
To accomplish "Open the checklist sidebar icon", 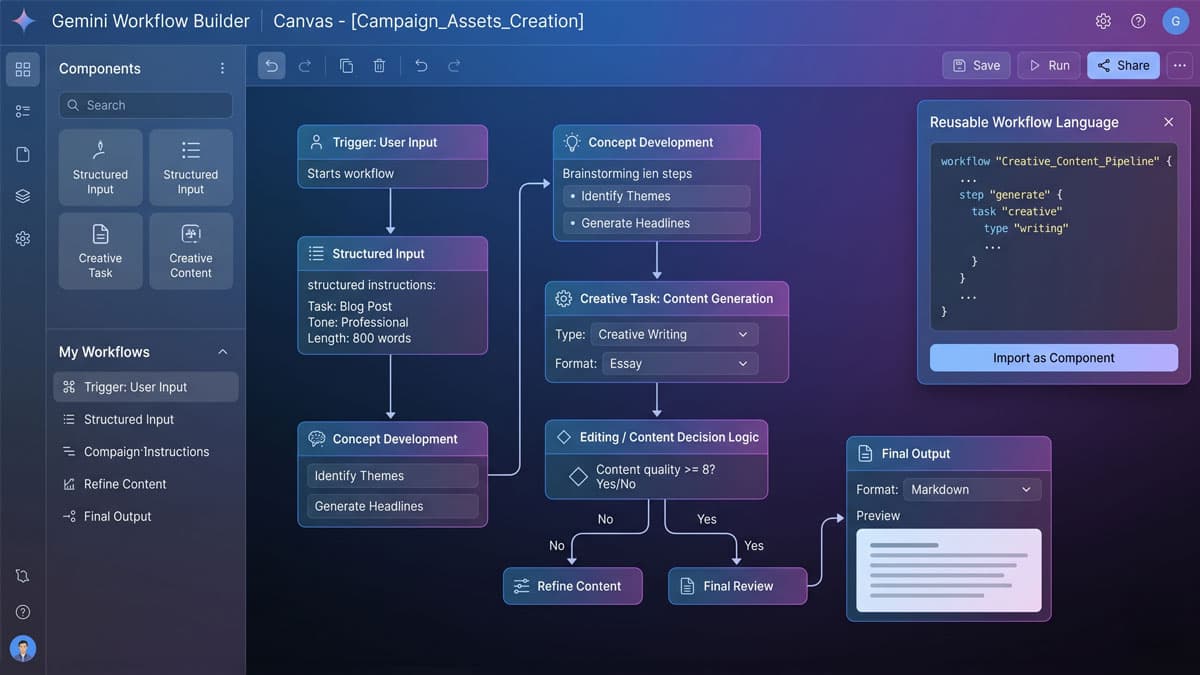I will tap(23, 111).
